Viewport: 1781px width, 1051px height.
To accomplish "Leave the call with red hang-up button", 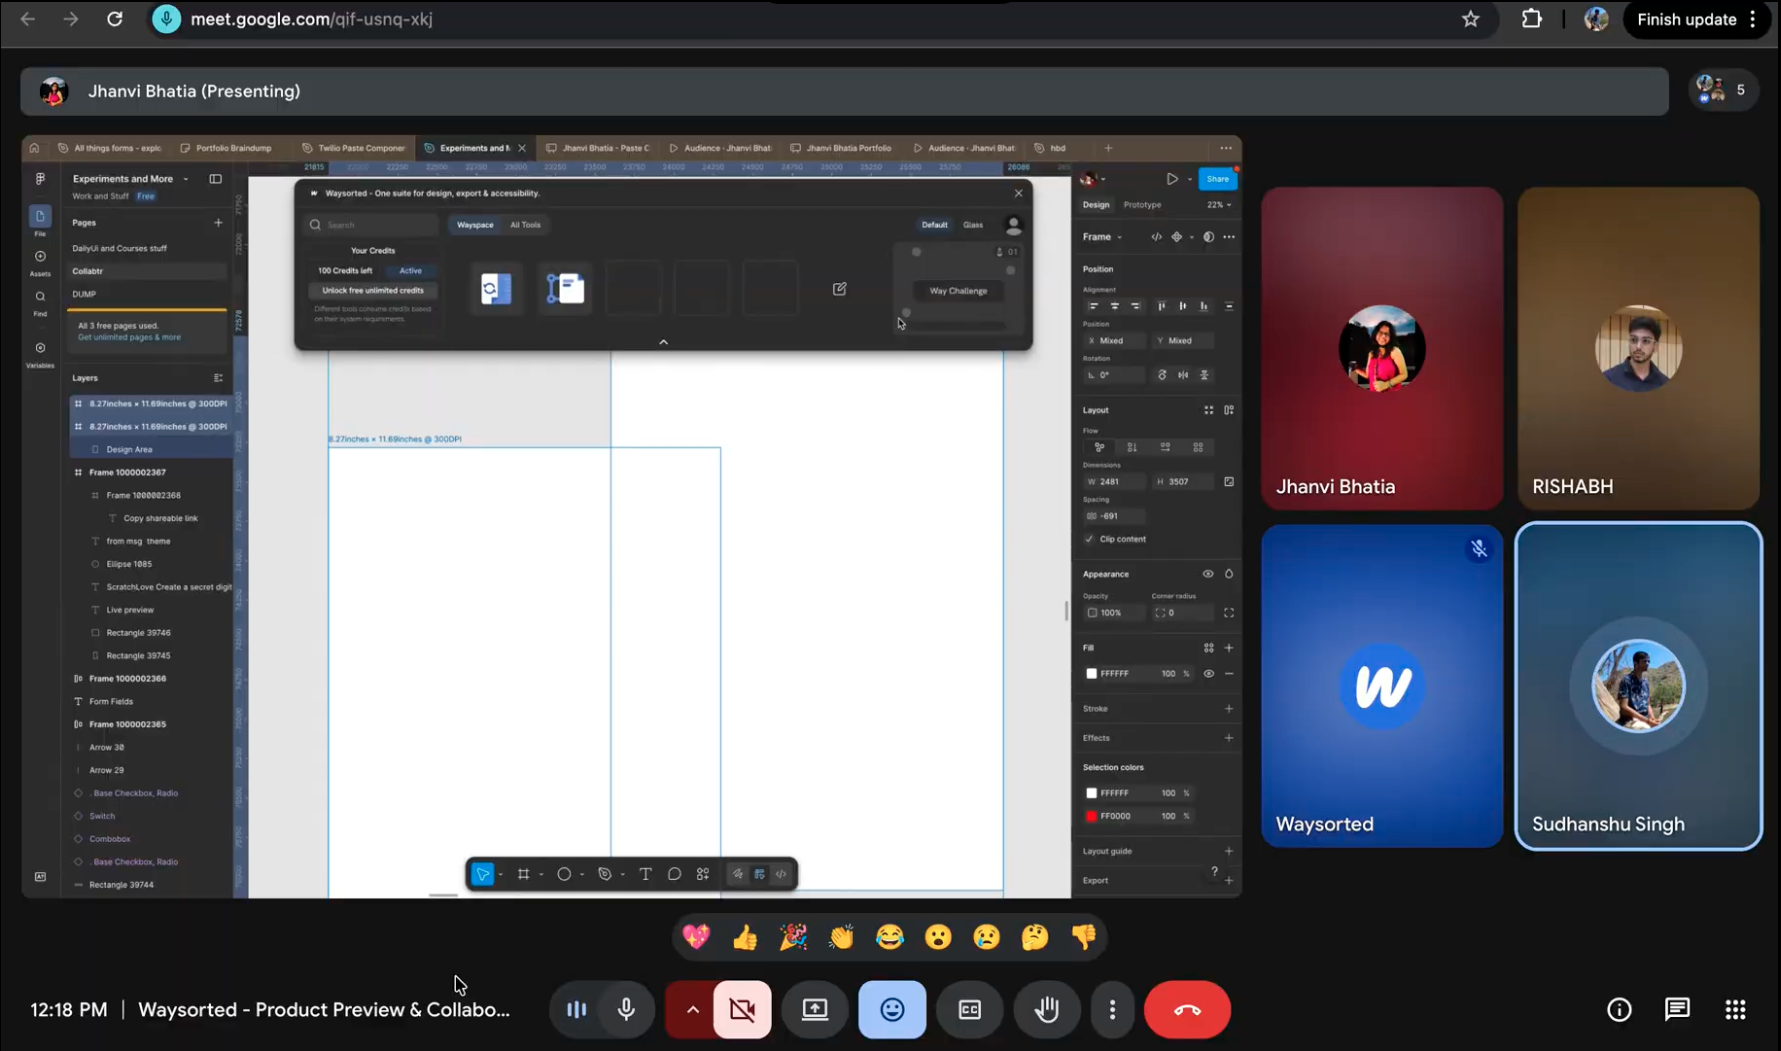I will (x=1187, y=1010).
